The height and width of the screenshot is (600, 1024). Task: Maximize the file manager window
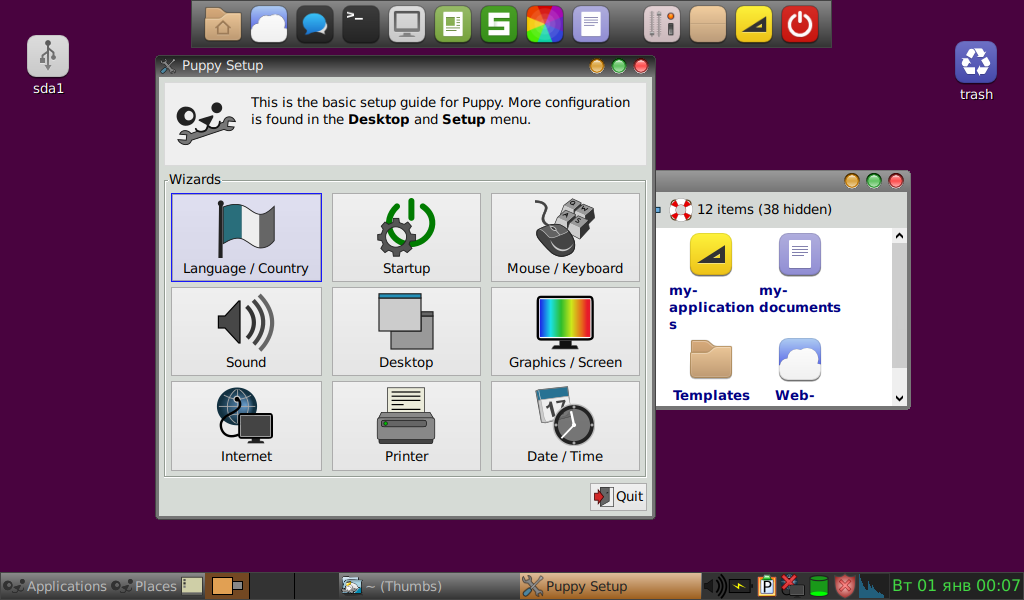(x=874, y=181)
